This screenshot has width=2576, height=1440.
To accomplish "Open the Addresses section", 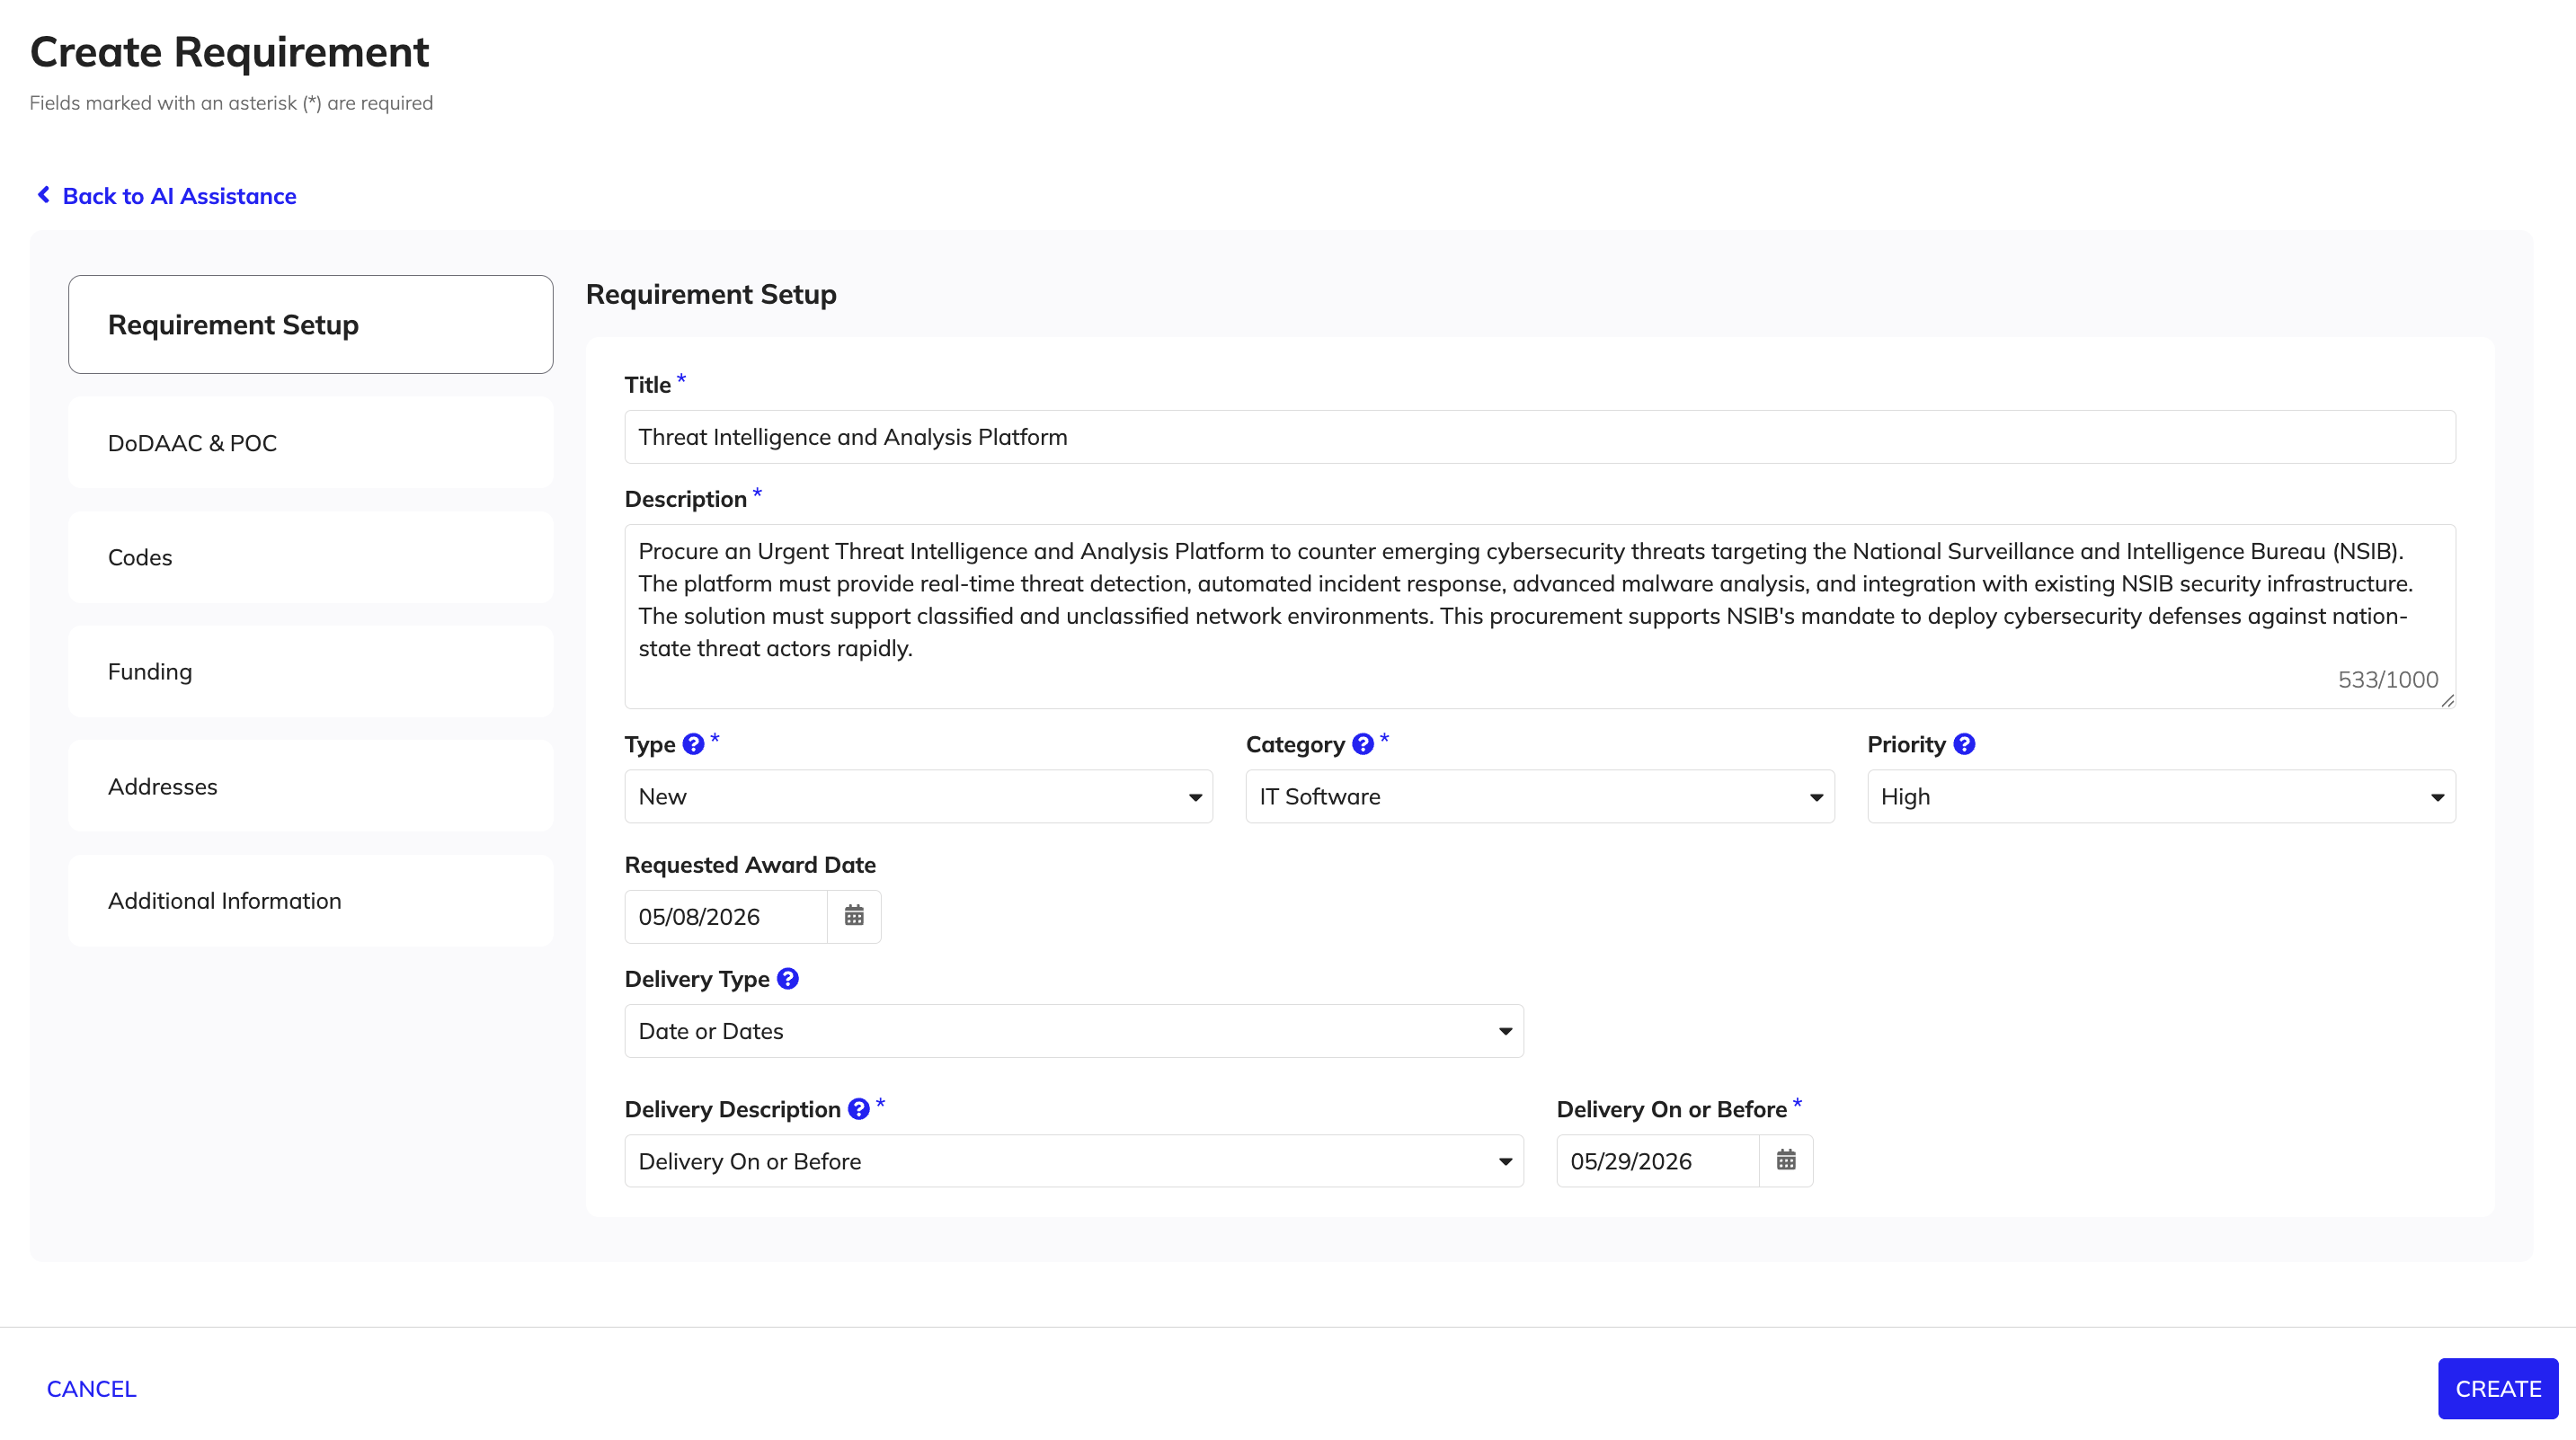I will tap(310, 786).
